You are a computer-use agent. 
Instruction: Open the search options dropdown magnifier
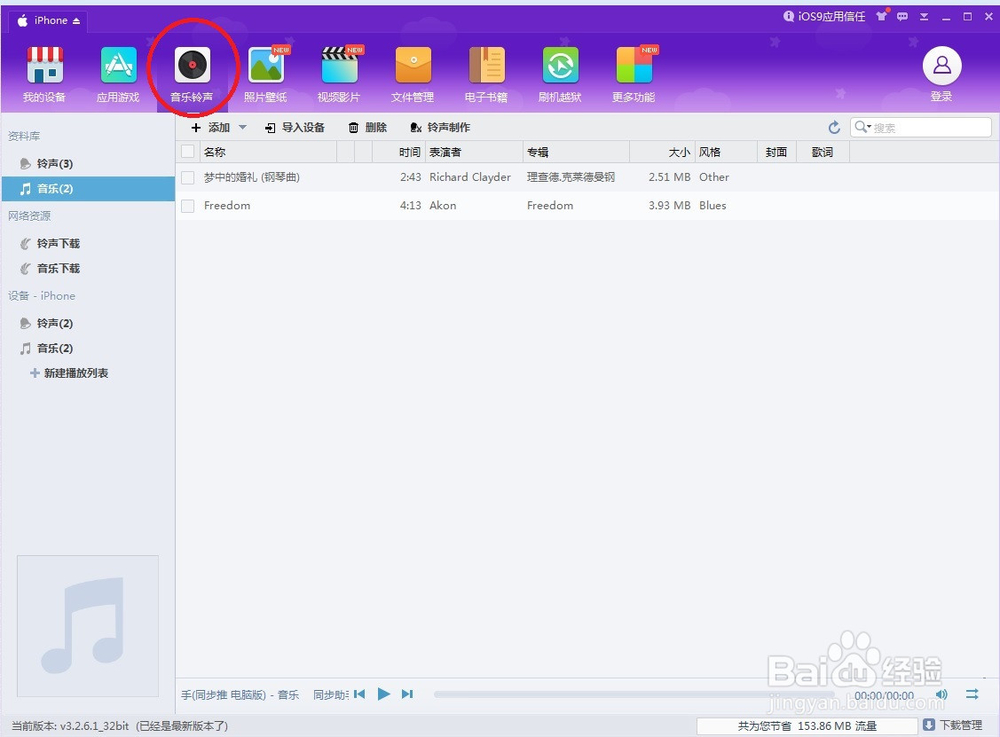(864, 127)
